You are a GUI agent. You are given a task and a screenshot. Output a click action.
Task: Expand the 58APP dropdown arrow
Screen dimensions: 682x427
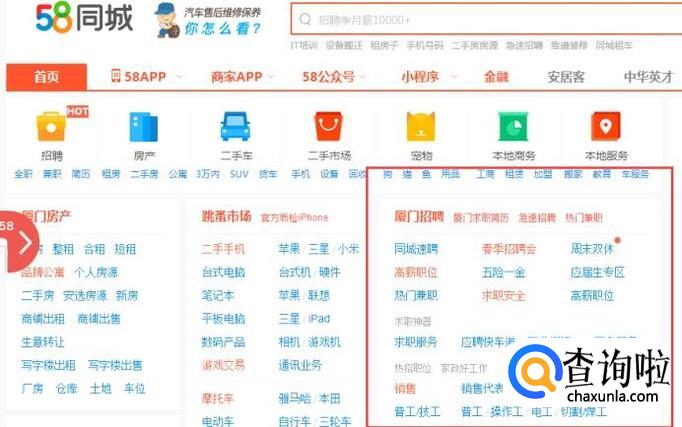[179, 77]
